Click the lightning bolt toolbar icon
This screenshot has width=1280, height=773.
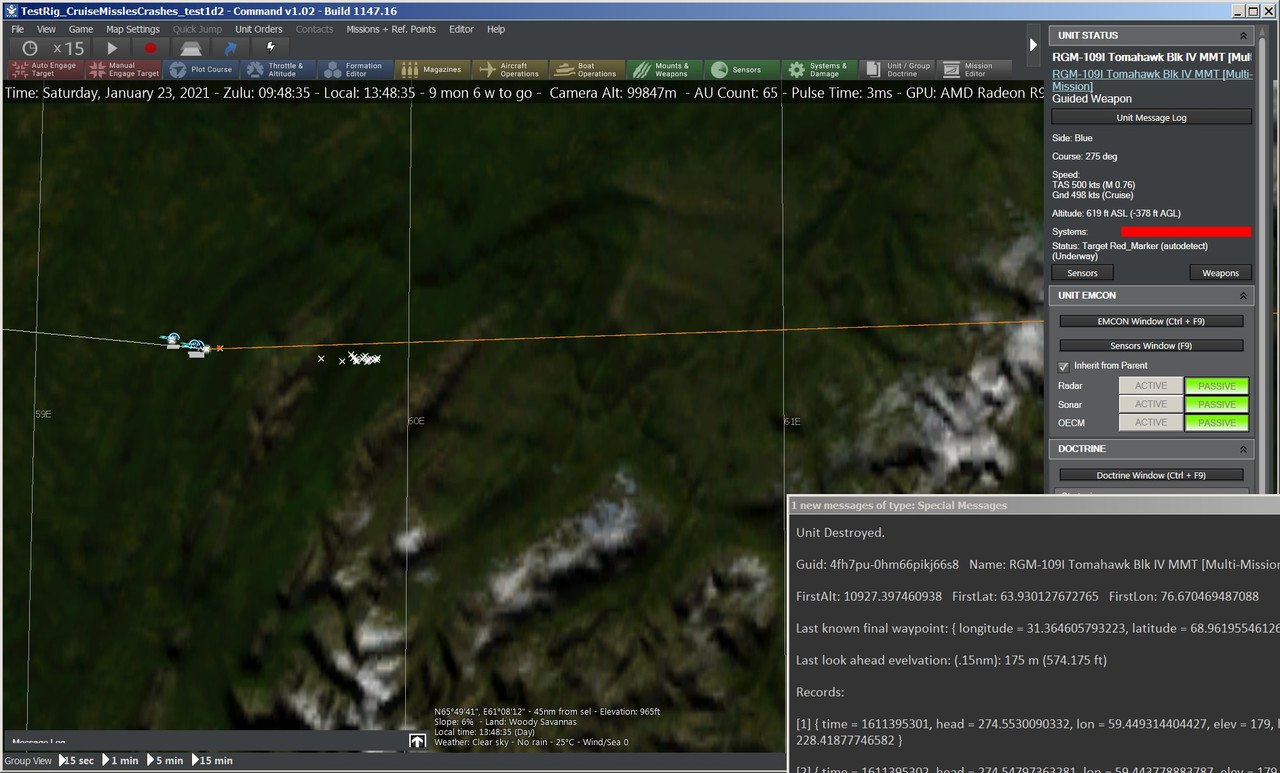click(x=270, y=47)
